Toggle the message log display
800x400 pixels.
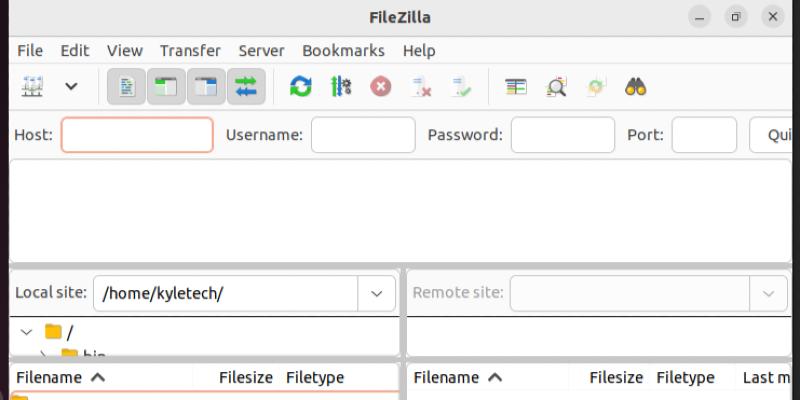tap(127, 87)
